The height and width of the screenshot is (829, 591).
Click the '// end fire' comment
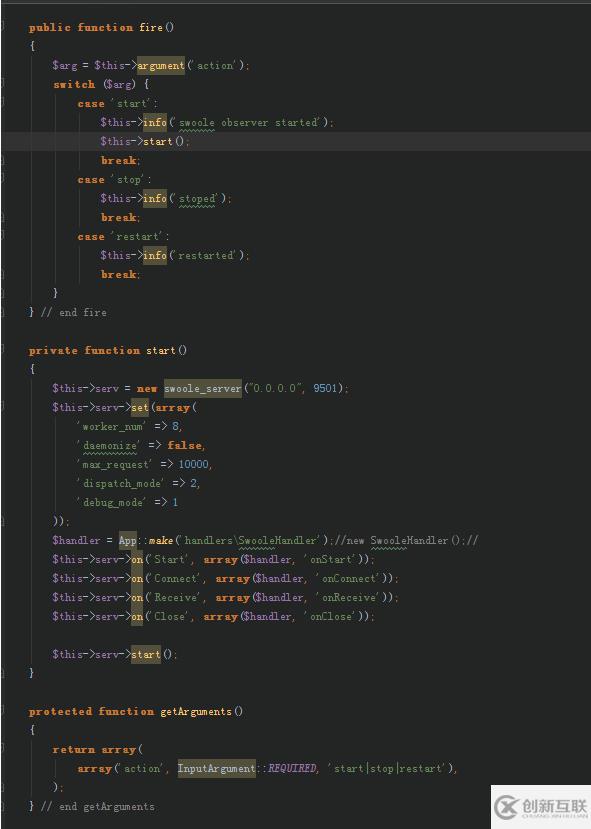[x=74, y=312]
